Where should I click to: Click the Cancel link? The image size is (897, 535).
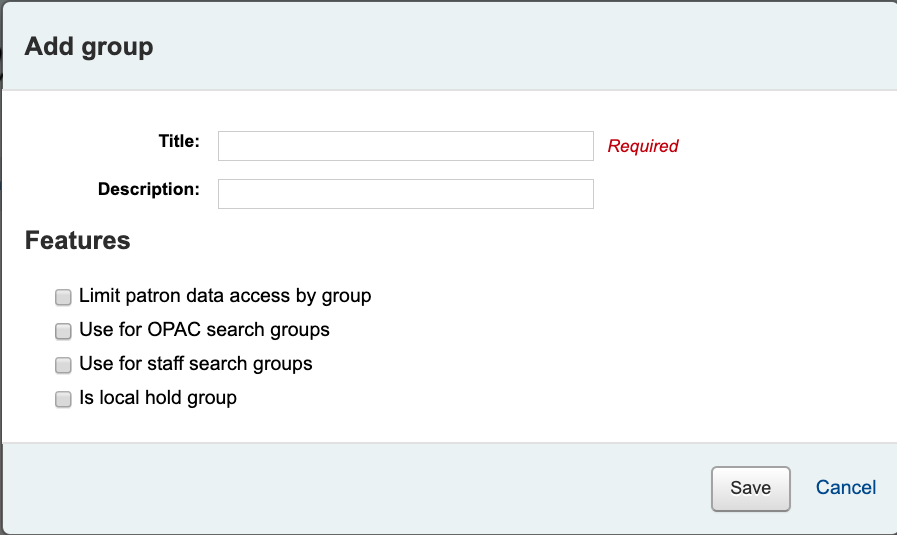(x=846, y=488)
